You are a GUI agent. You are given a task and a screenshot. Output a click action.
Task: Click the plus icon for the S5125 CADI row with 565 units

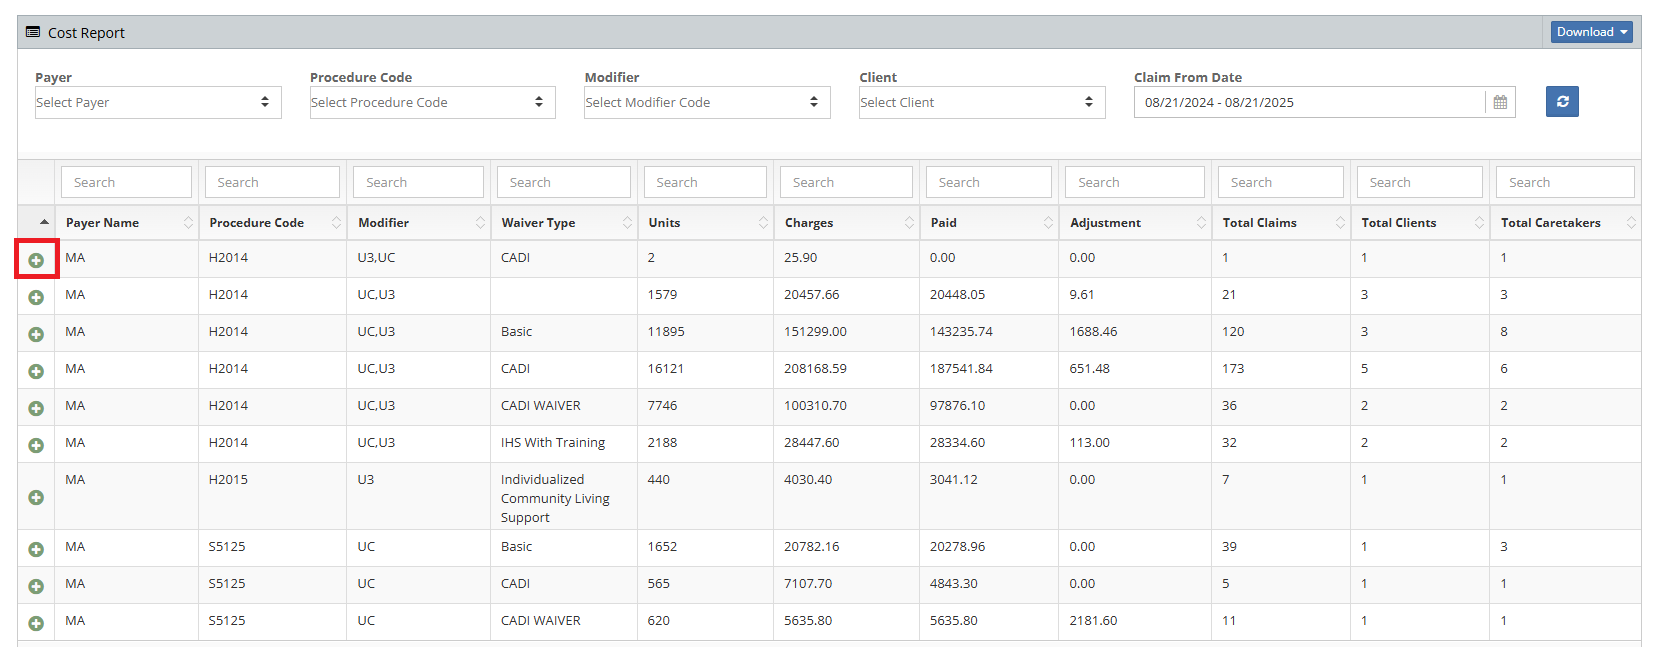(x=36, y=586)
